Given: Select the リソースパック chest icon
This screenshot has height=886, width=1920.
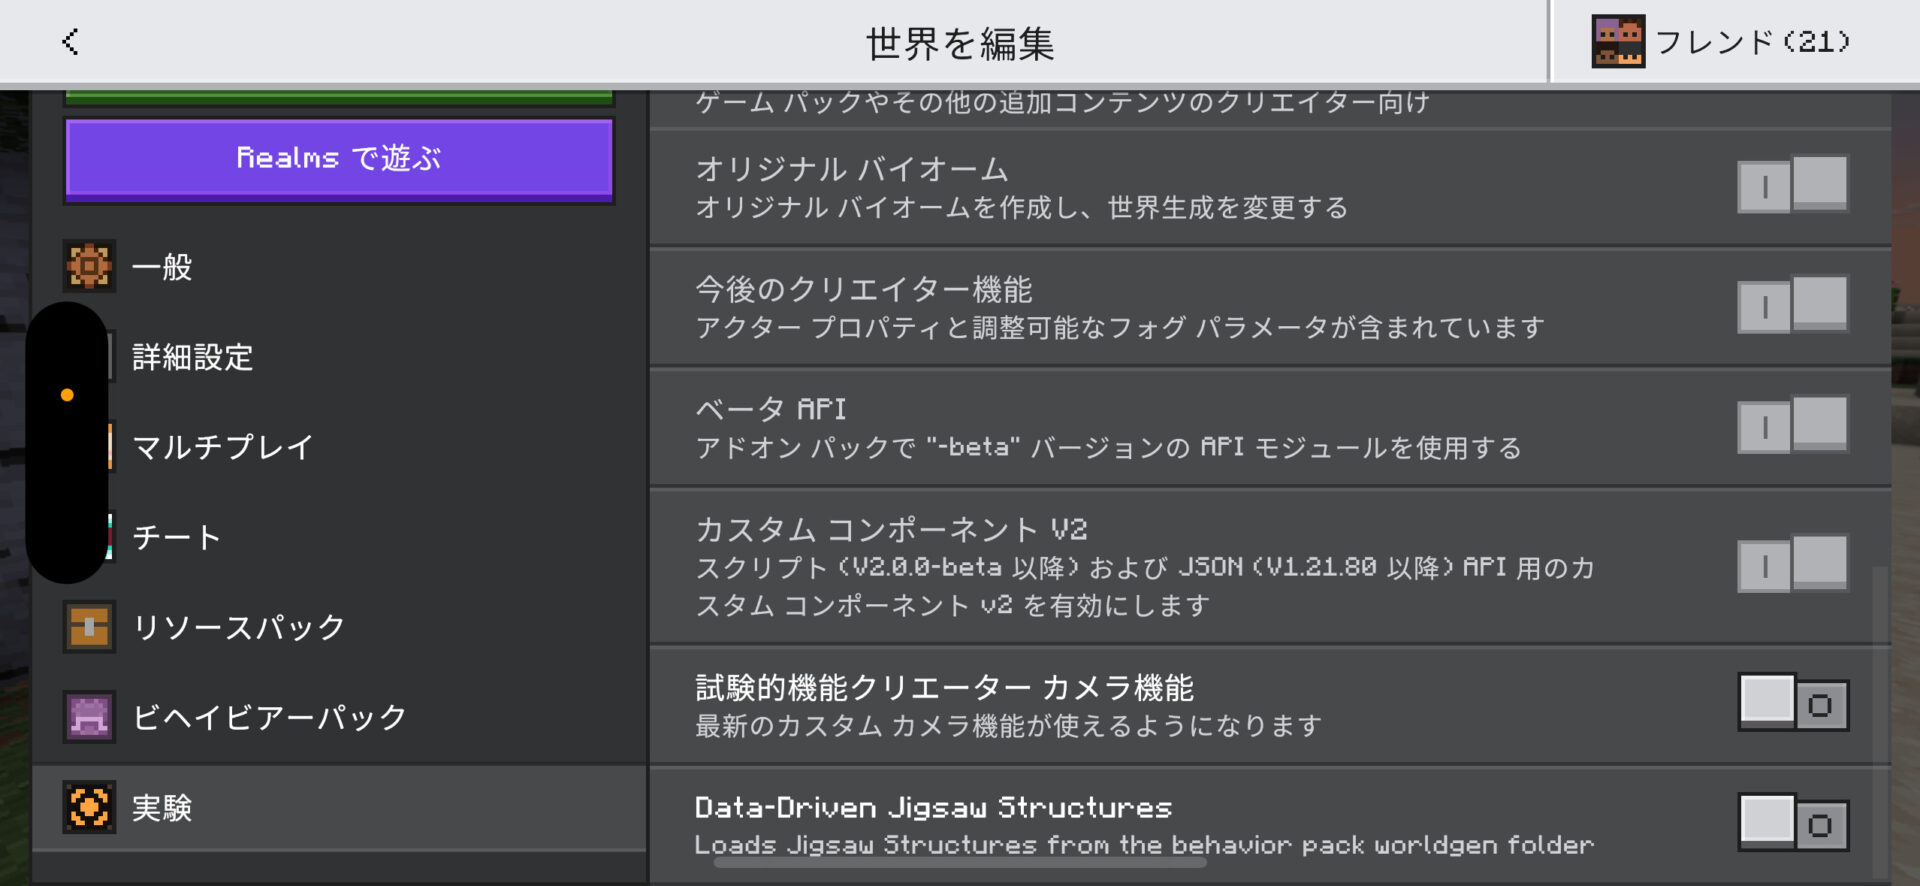Looking at the screenshot, I should click(x=89, y=627).
